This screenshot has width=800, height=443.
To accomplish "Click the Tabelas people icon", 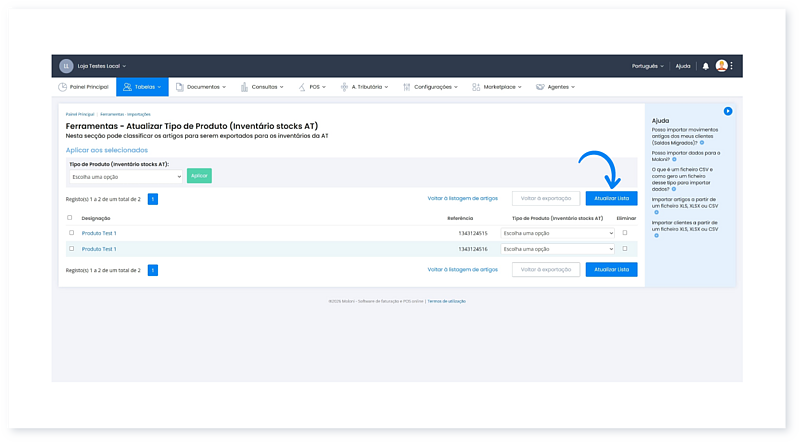I will 127,87.
